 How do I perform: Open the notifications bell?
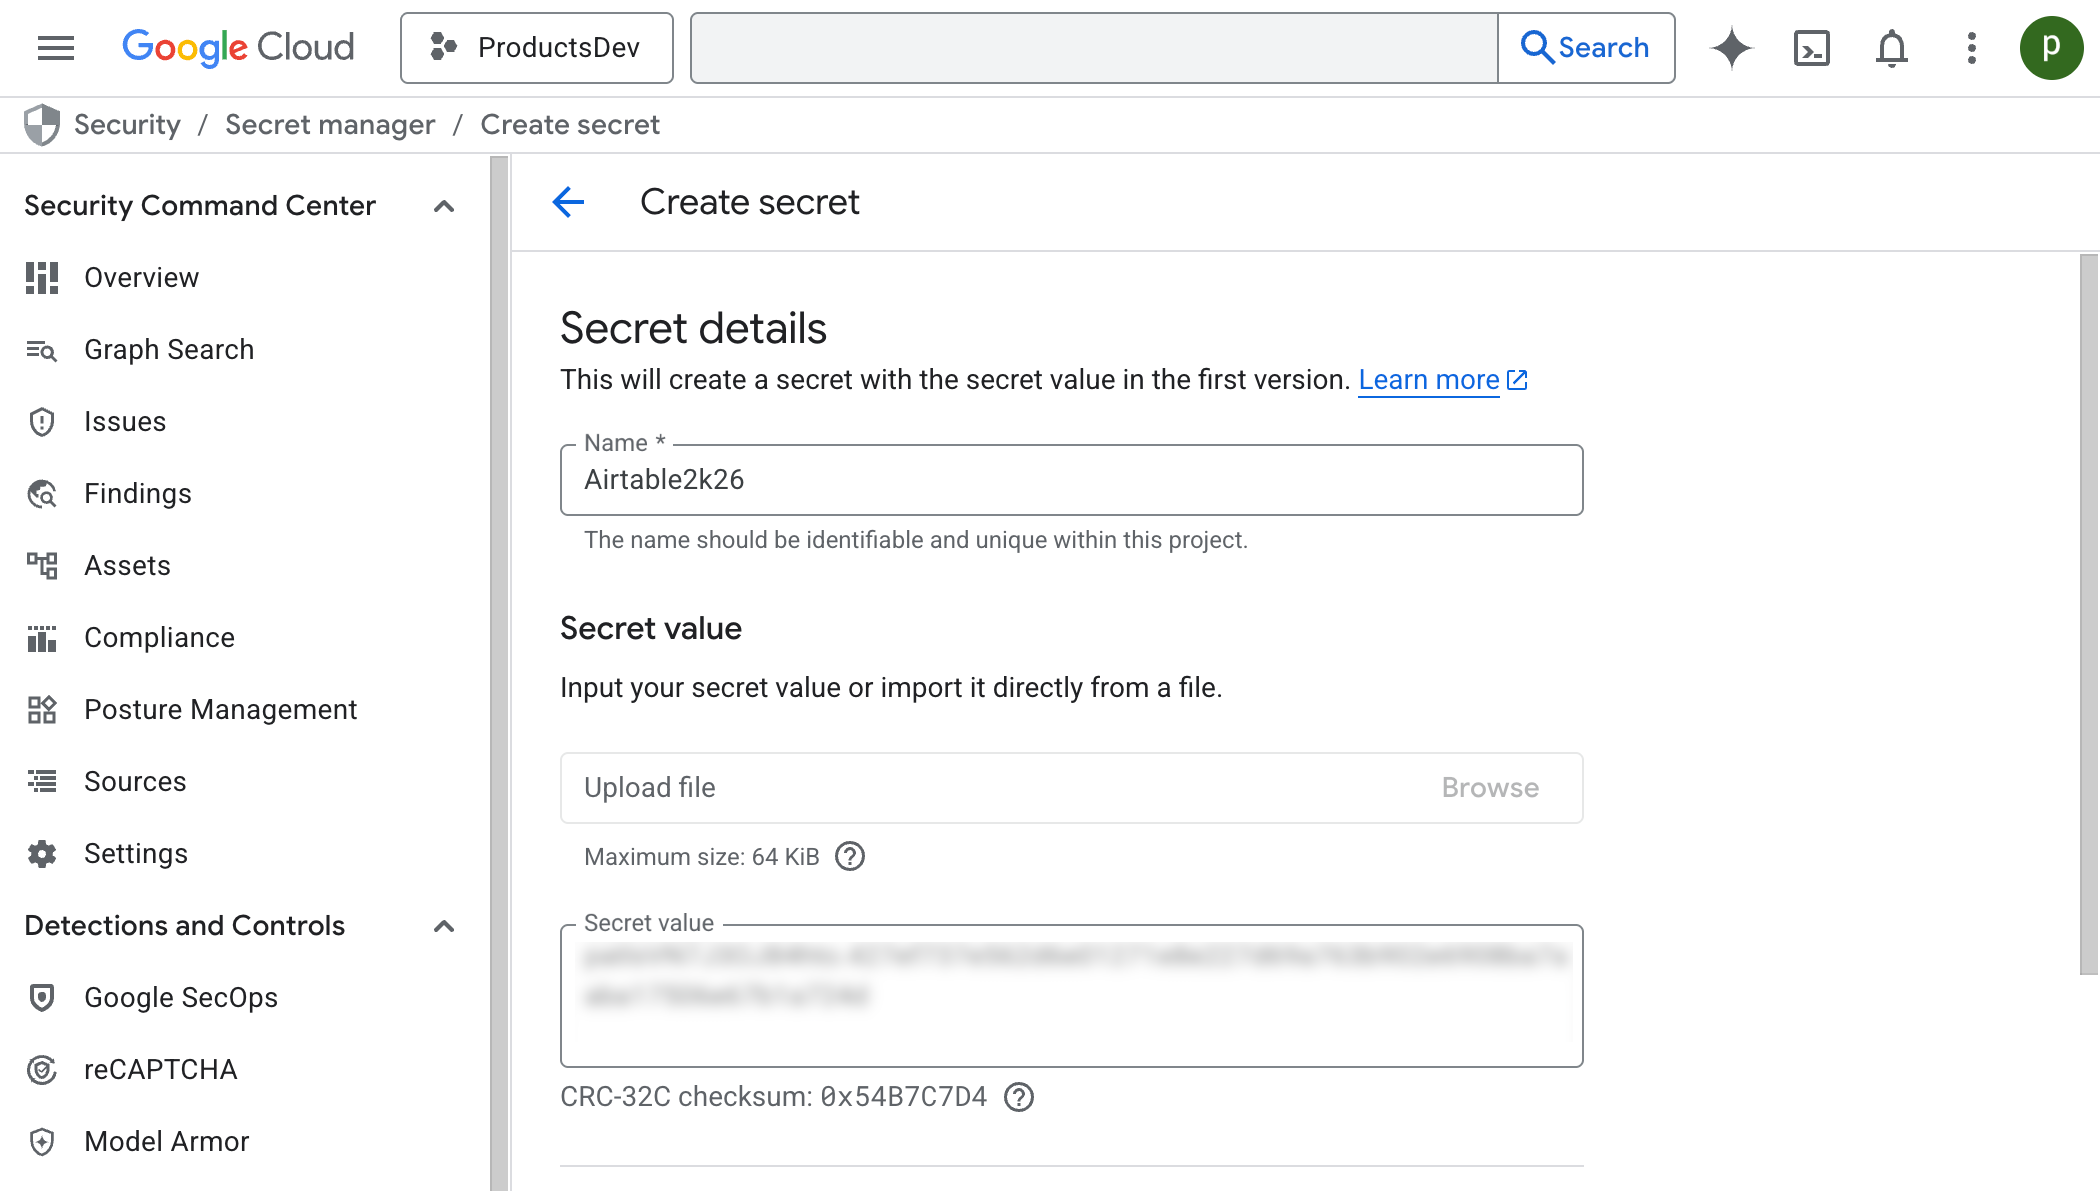[1891, 47]
